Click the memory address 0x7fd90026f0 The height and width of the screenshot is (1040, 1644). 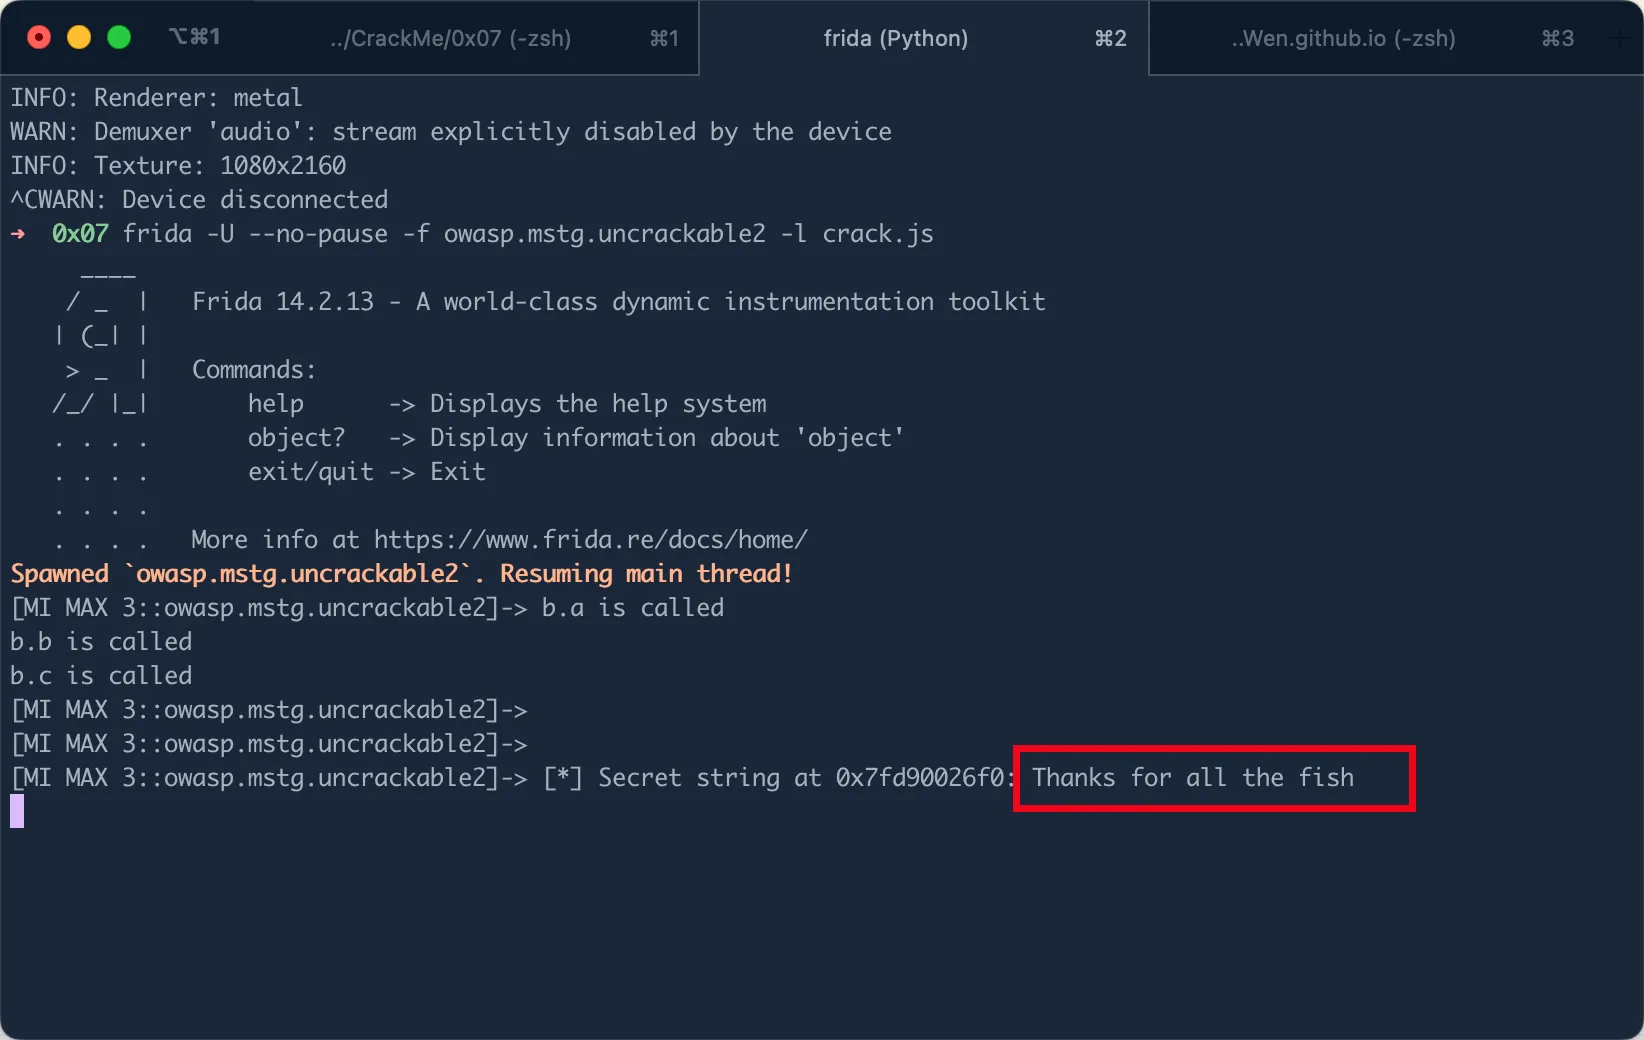coord(920,778)
